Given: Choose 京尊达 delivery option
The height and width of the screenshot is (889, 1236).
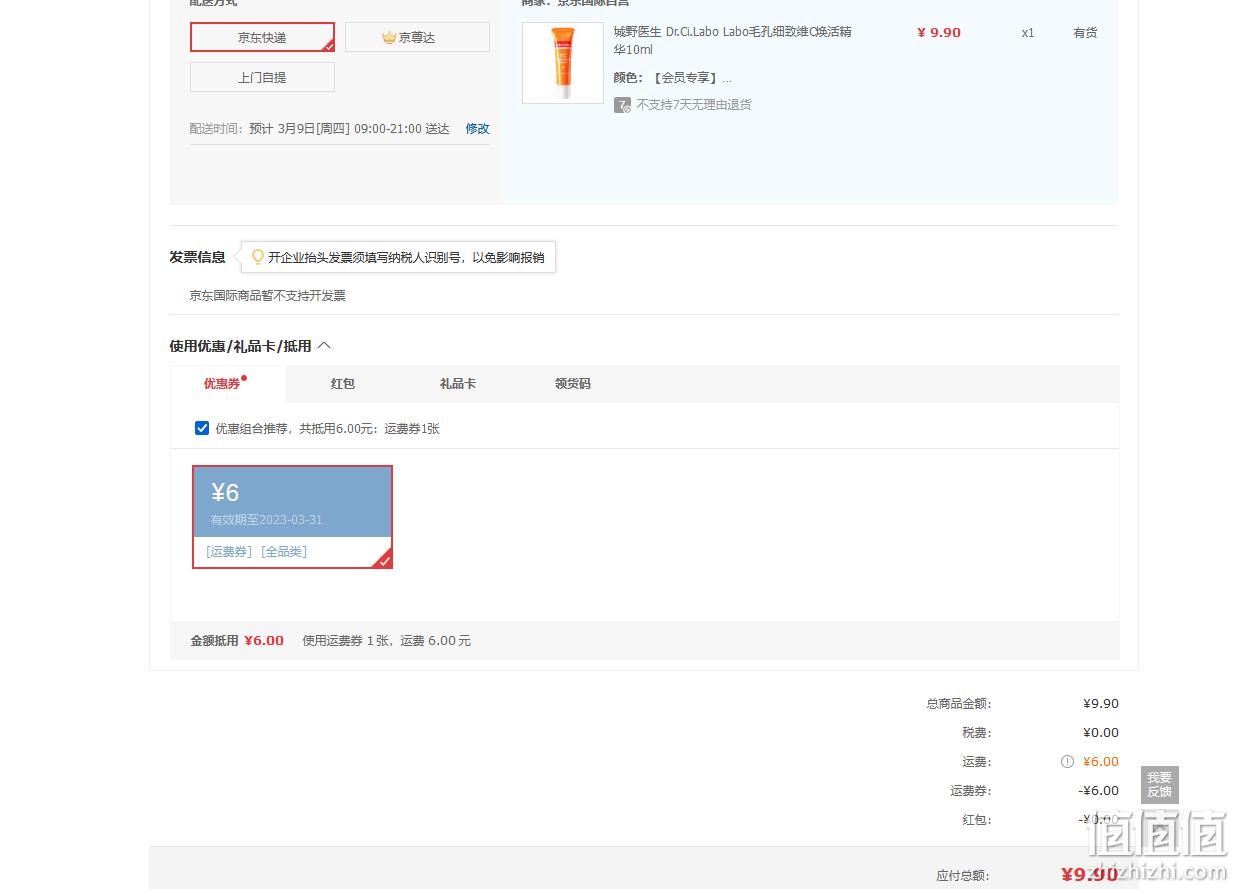Looking at the screenshot, I should coord(417,37).
